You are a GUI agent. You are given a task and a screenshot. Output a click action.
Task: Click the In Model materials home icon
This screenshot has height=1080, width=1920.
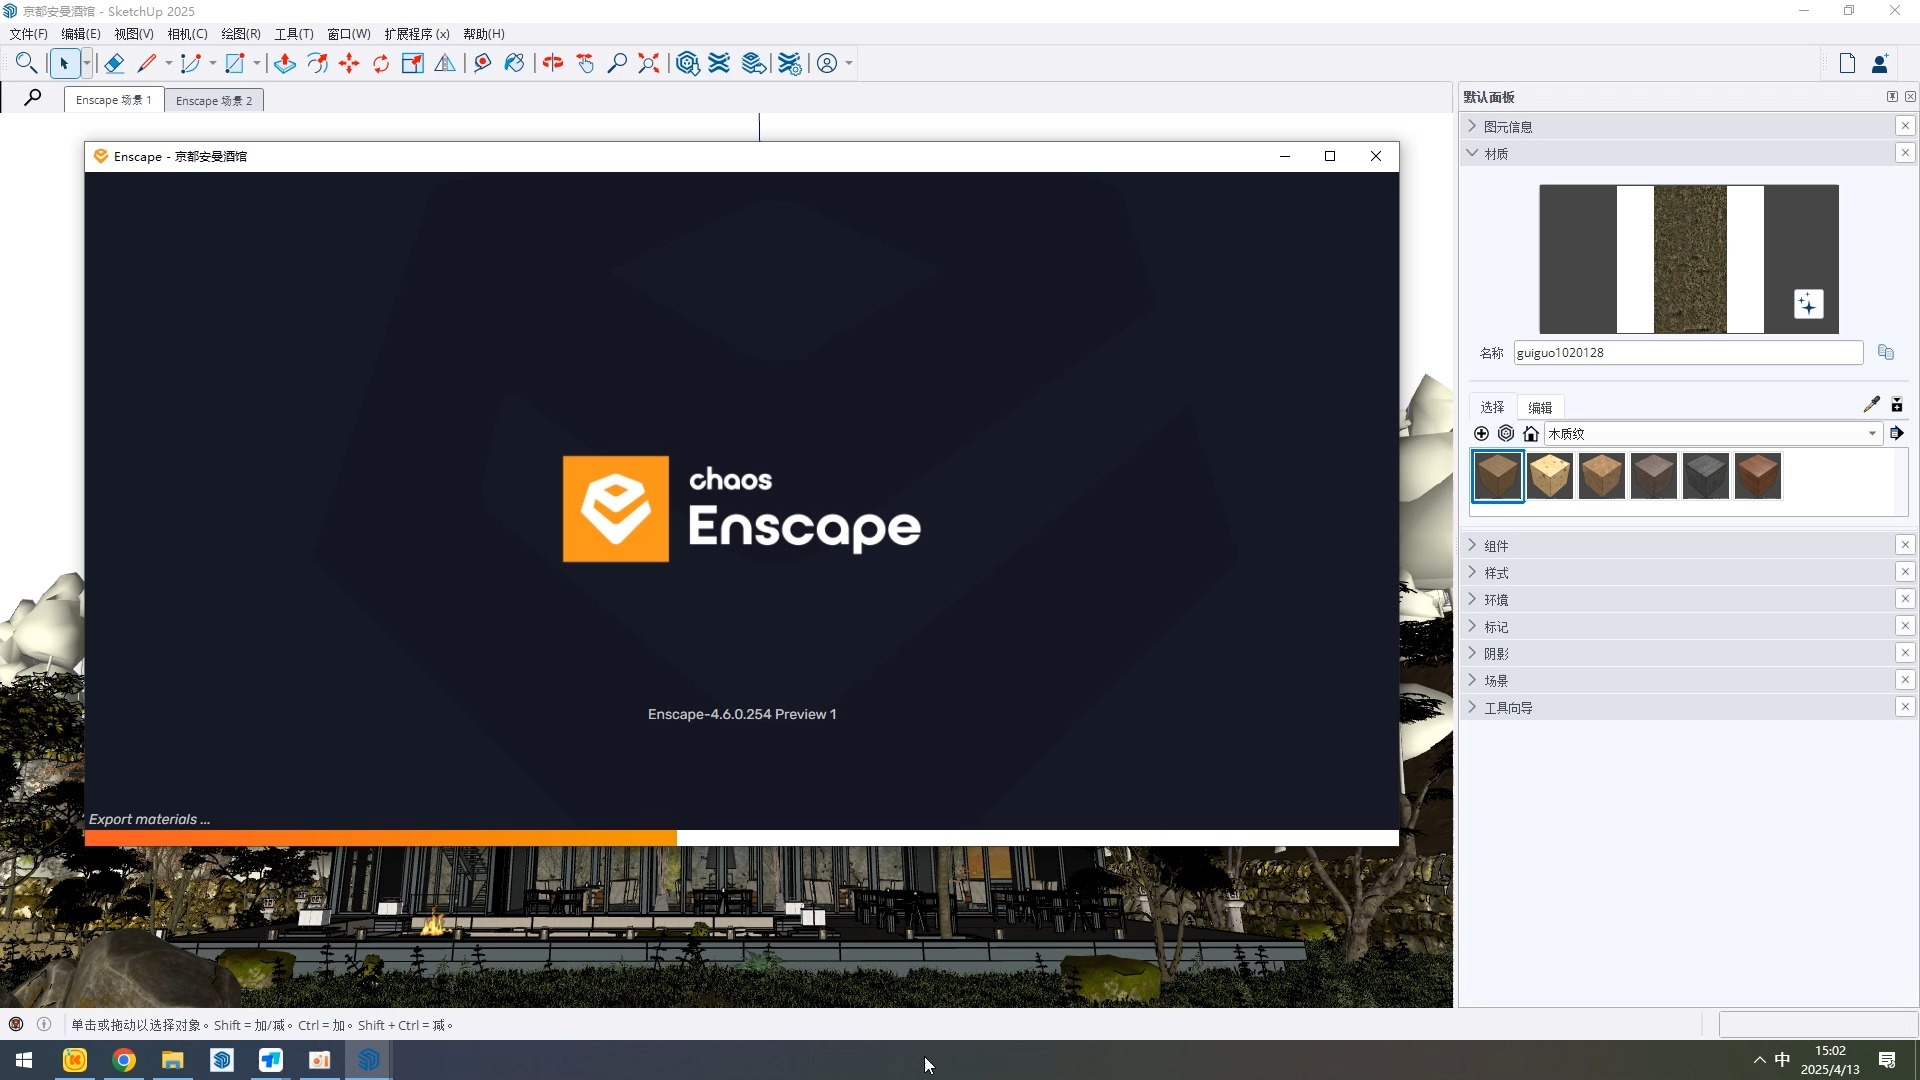coord(1531,434)
